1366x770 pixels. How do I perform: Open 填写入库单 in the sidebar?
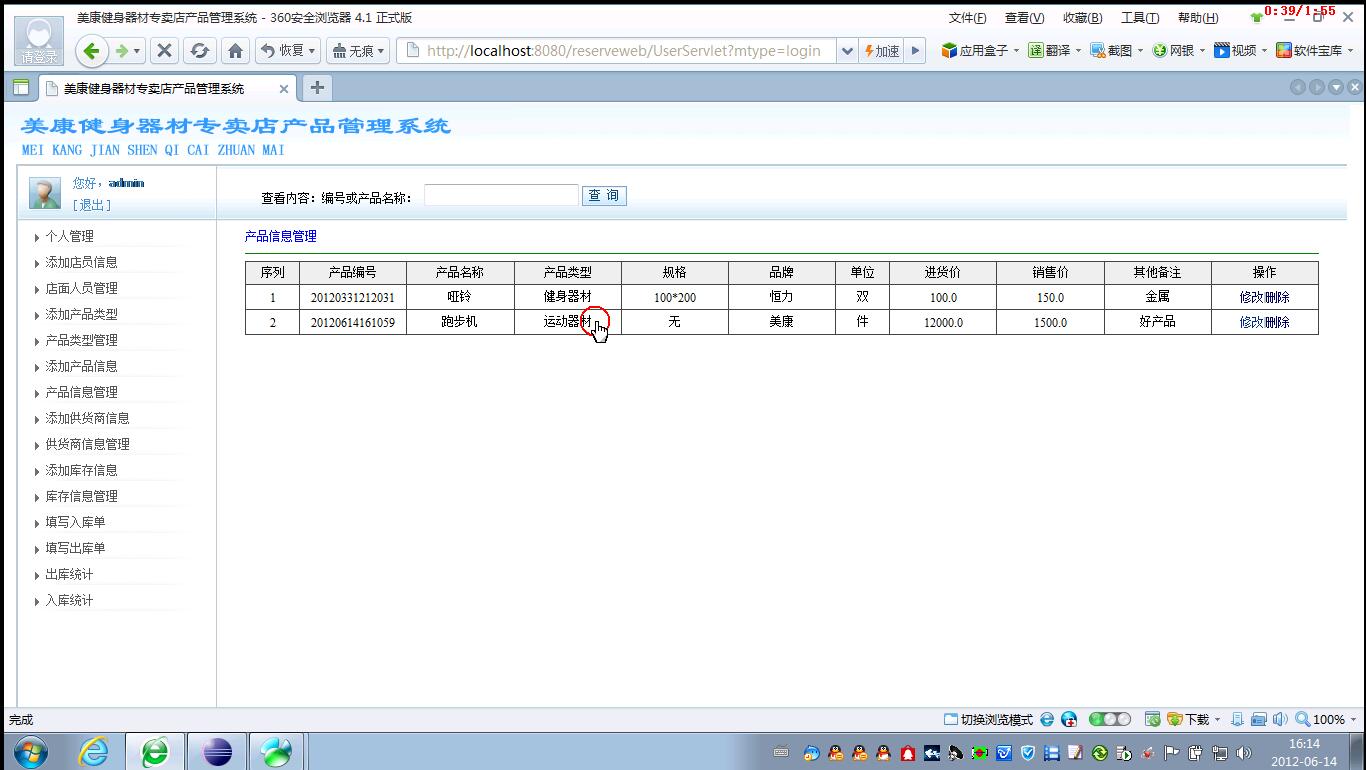[75, 522]
